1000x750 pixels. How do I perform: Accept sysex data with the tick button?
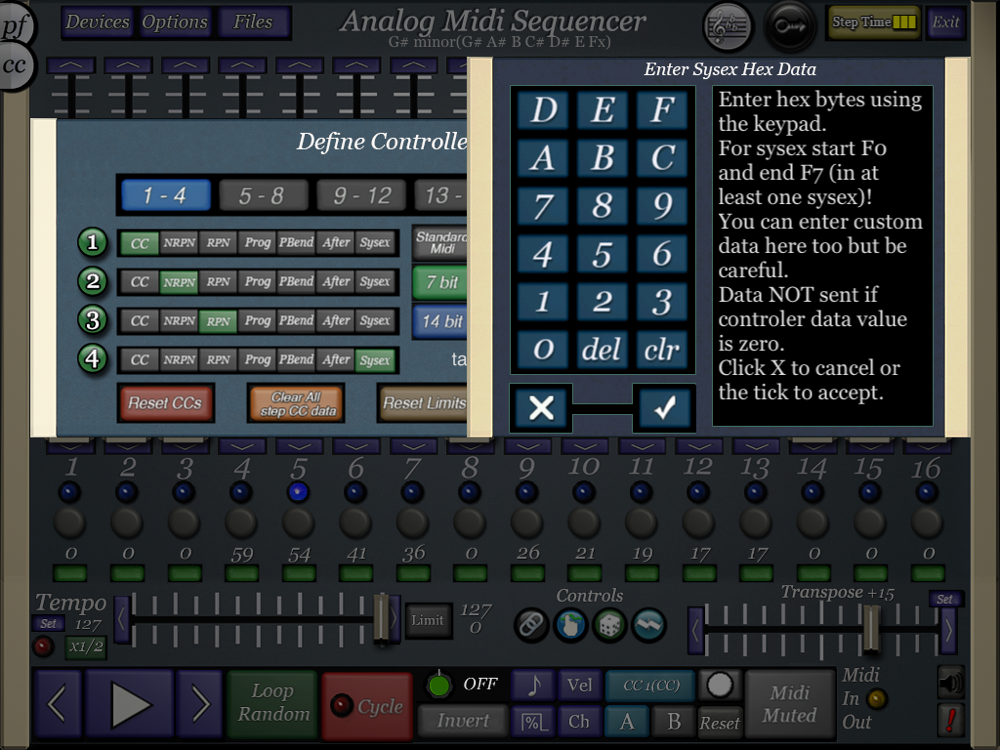click(664, 408)
